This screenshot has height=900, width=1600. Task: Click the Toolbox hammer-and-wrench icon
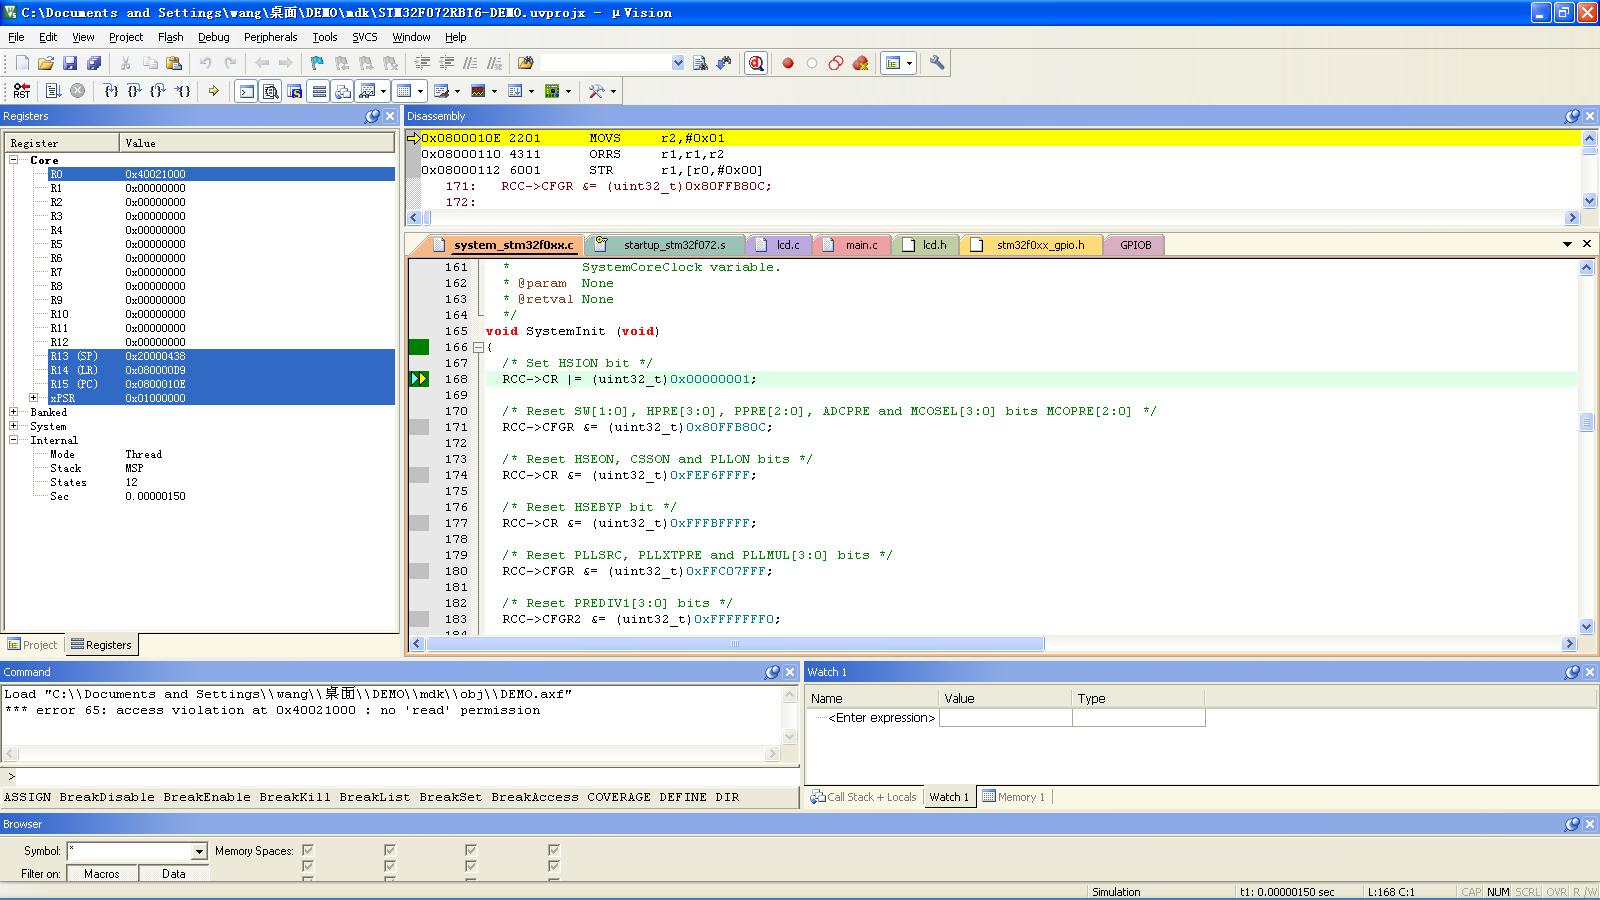point(596,91)
